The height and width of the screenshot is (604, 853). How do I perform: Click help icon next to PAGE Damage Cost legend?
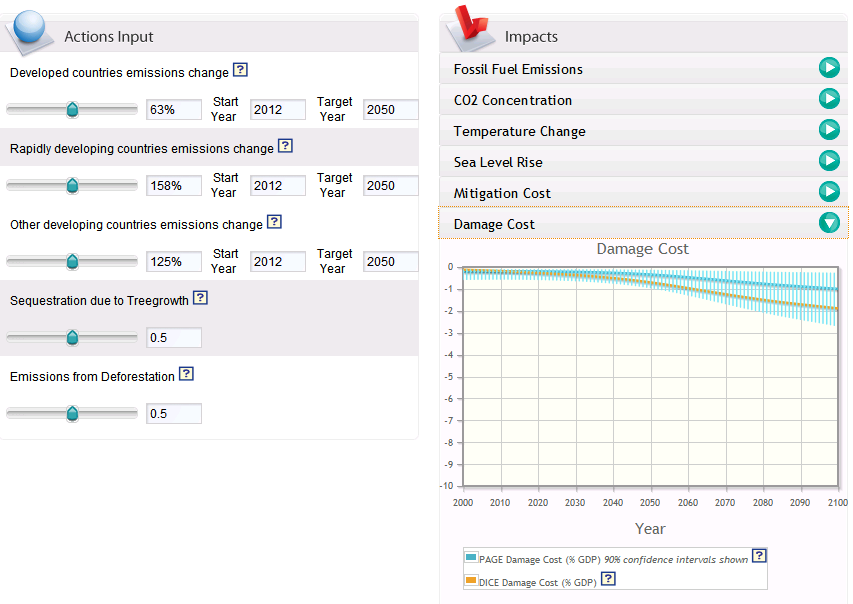point(759,556)
